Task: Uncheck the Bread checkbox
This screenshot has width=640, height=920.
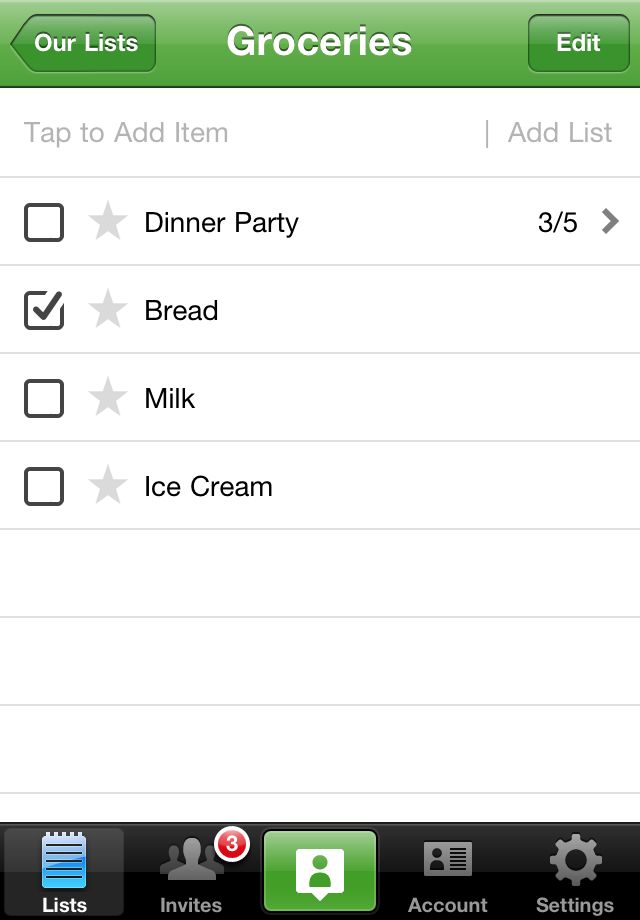Action: tap(44, 310)
